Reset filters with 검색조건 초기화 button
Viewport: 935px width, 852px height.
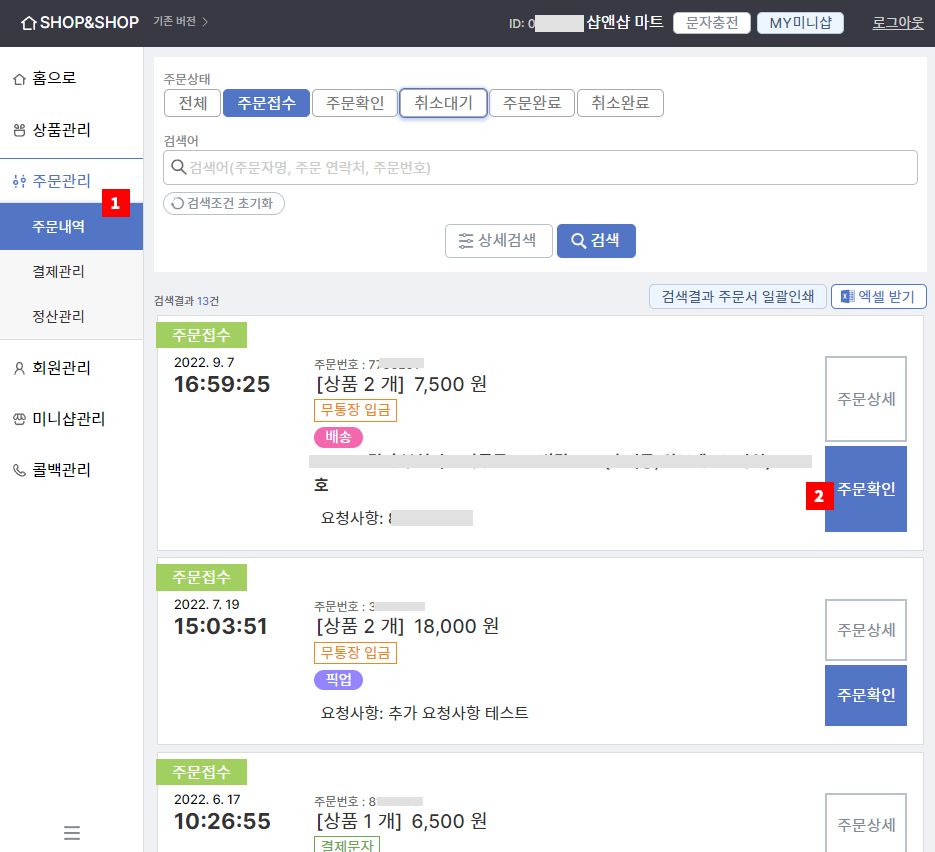(x=224, y=203)
